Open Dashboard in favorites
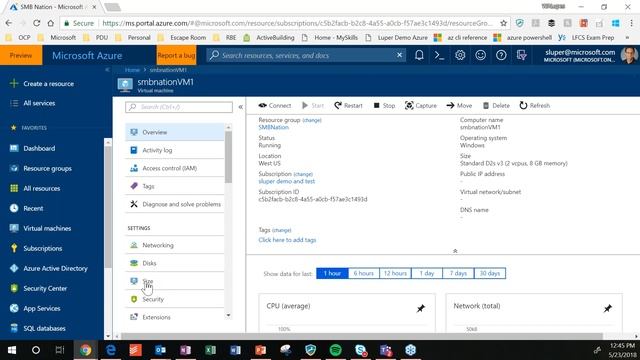This screenshot has width=640, height=360. (39, 148)
